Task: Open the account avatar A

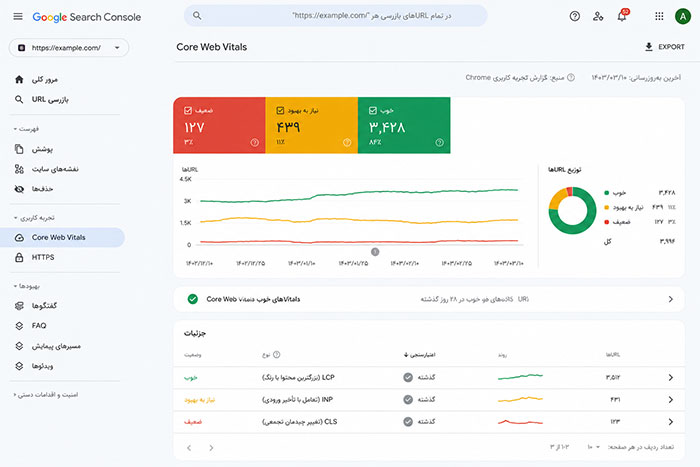Action: [683, 17]
